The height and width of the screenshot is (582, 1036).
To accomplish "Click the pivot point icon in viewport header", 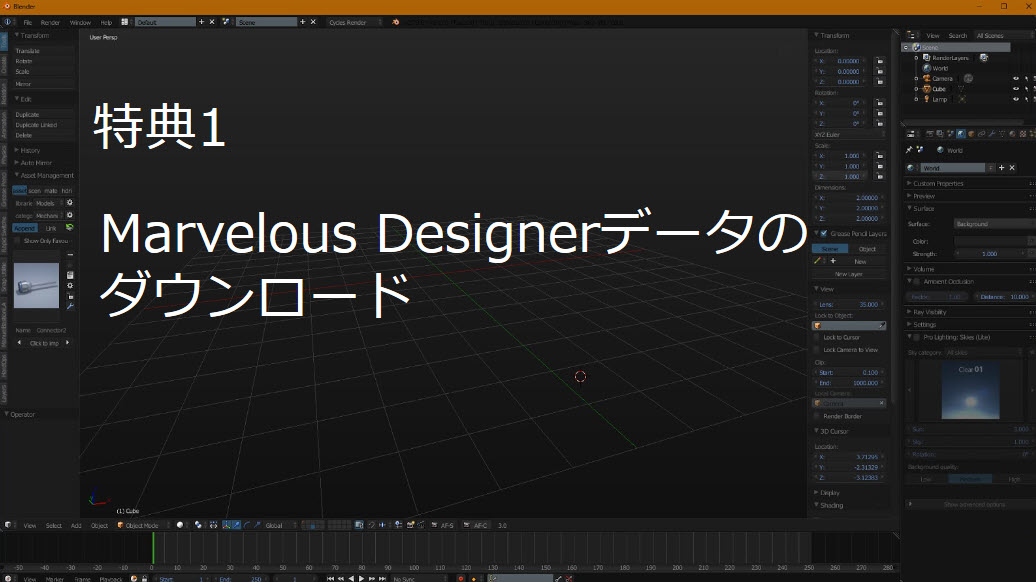I will click(198, 526).
